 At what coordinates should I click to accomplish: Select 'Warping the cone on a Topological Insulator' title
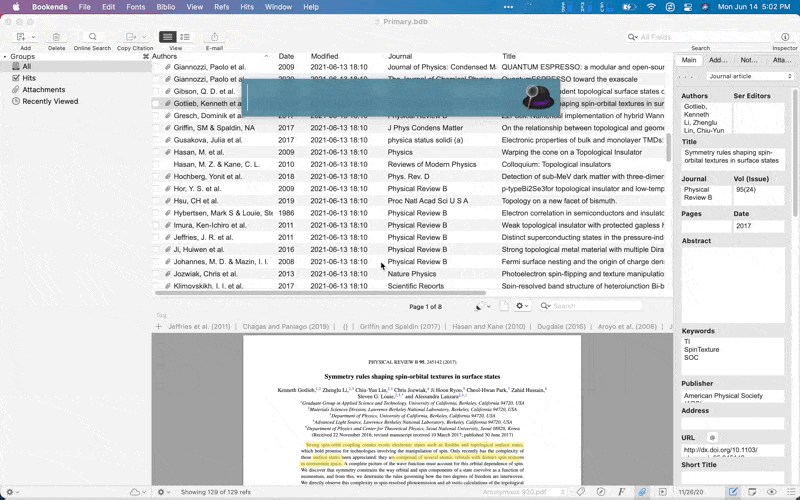[x=571, y=152]
